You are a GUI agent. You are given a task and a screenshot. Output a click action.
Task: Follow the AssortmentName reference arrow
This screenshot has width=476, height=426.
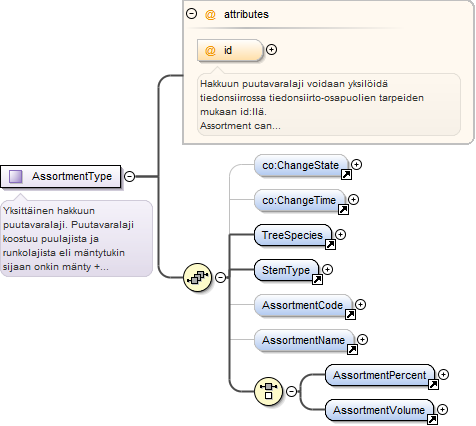352,349
